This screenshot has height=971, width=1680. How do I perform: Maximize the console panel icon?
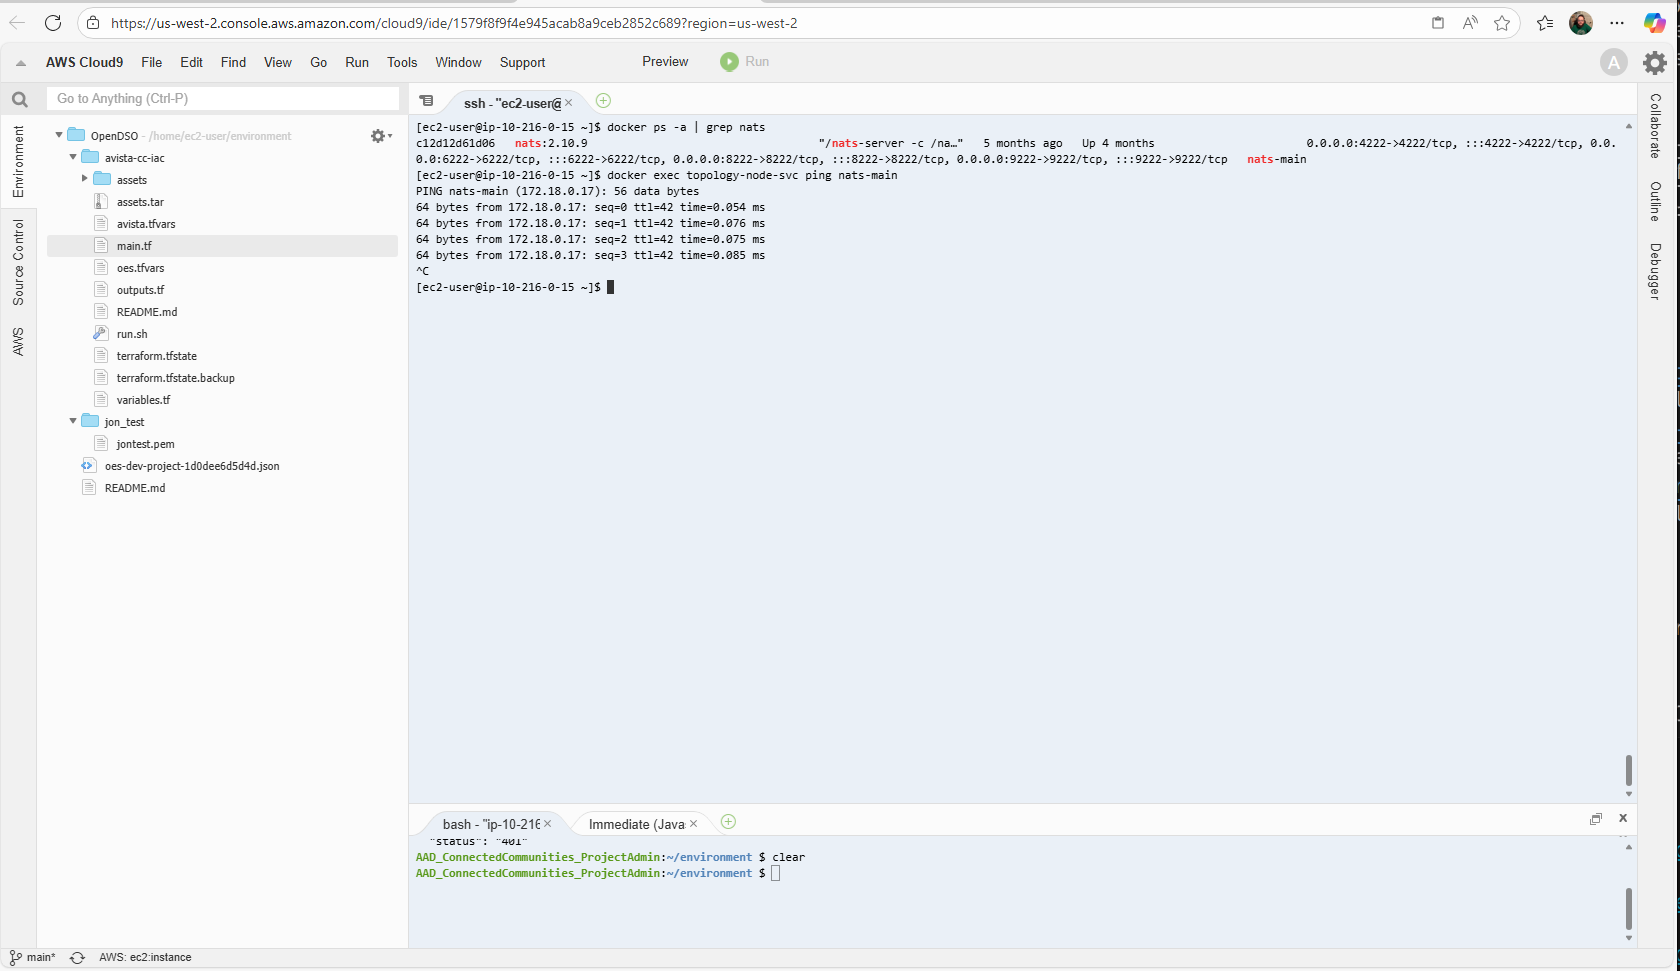pos(1596,819)
